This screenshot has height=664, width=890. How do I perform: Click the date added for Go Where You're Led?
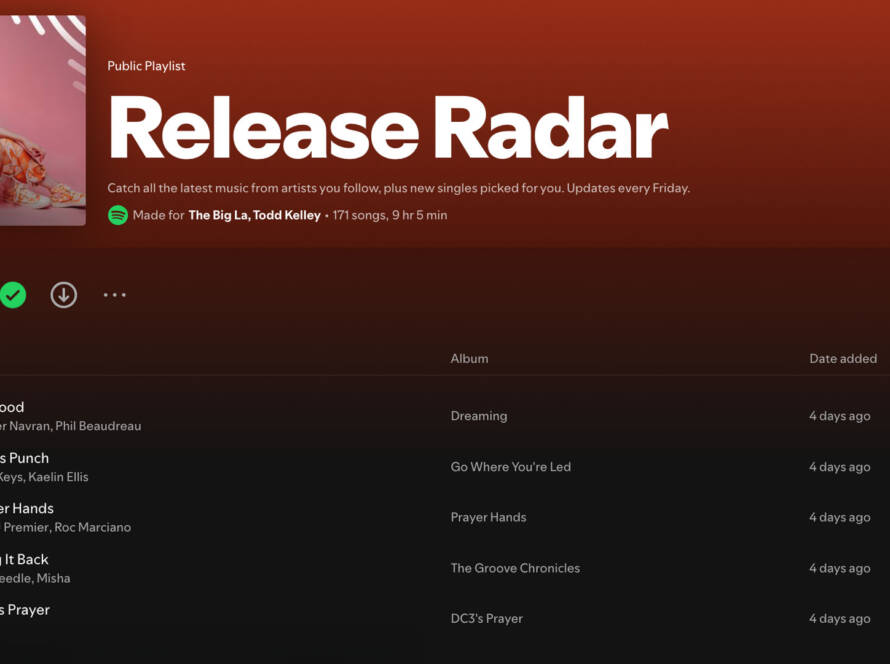pos(839,467)
